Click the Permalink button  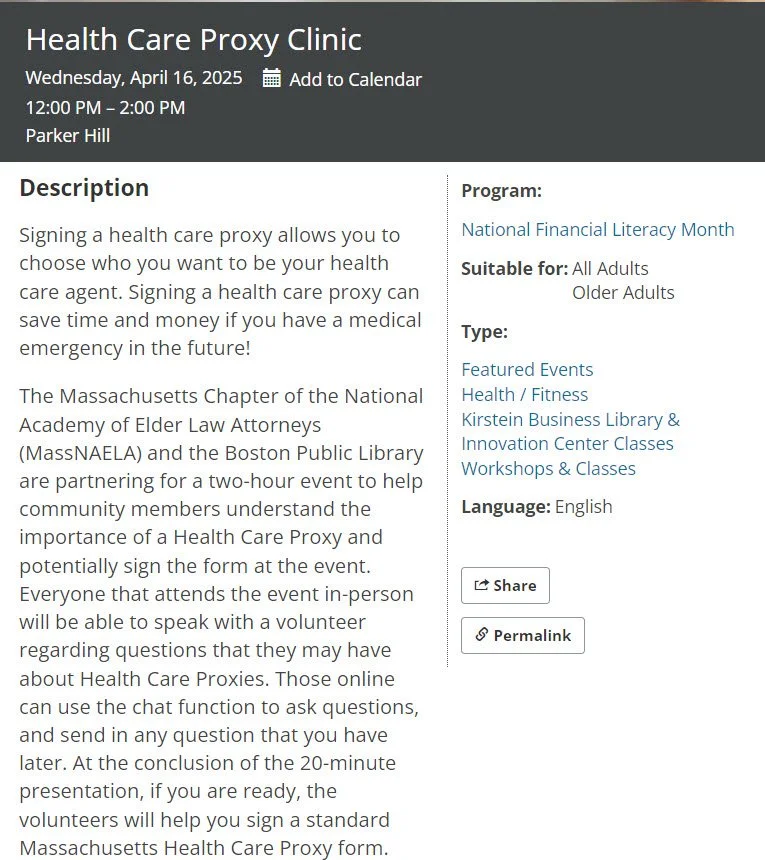pyautogui.click(x=523, y=636)
